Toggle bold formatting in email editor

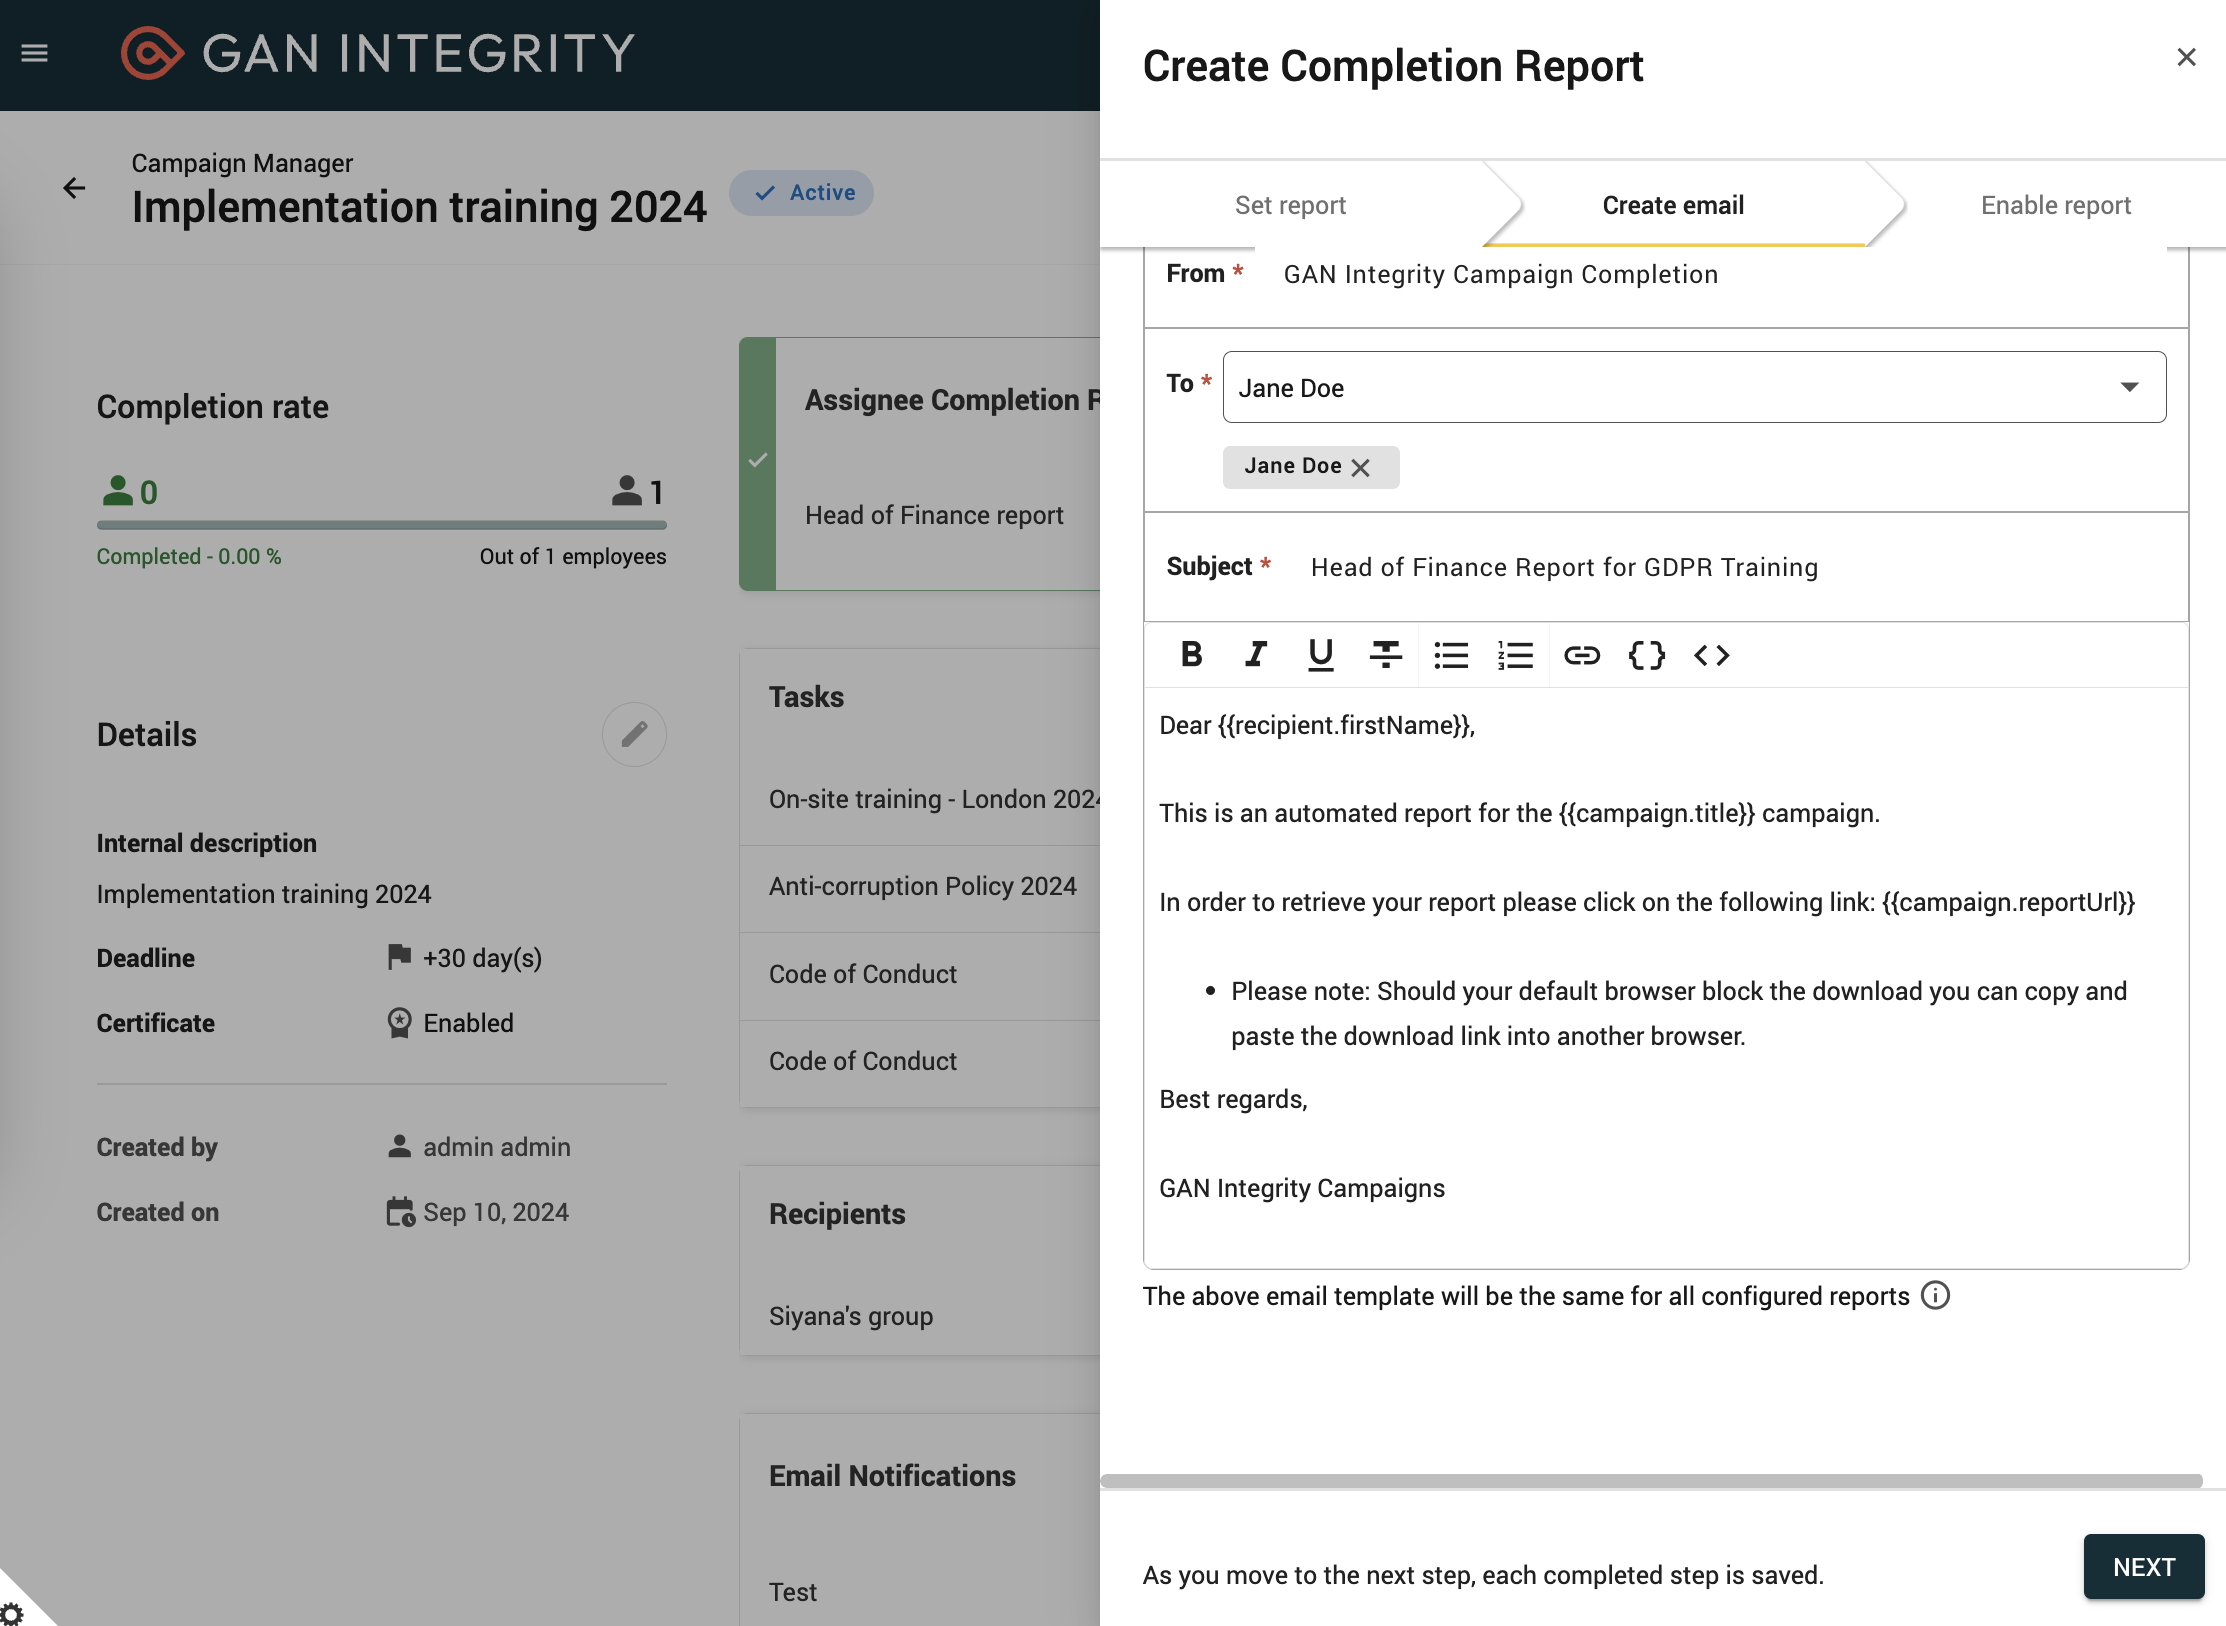(1191, 655)
